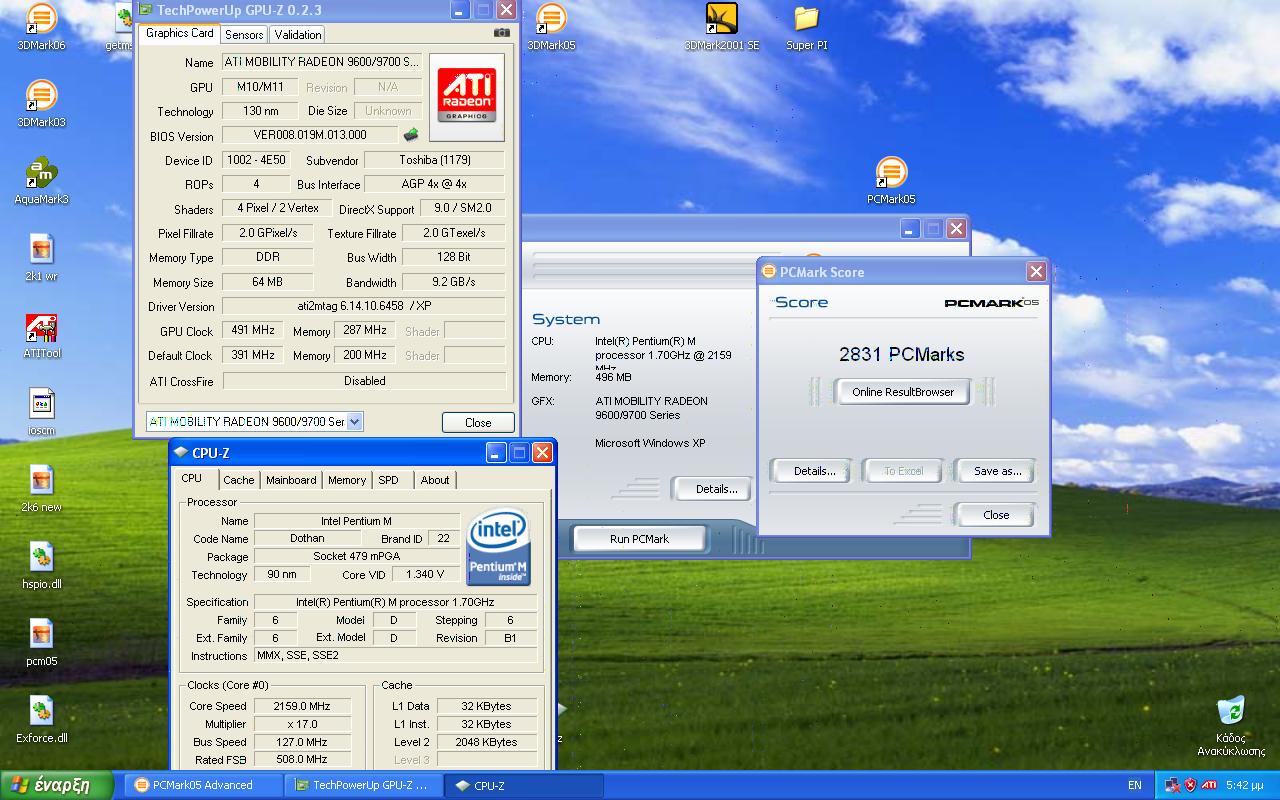The height and width of the screenshot is (800, 1280).
Task: Launch AquaMark3 from the desktop
Action: [x=41, y=181]
